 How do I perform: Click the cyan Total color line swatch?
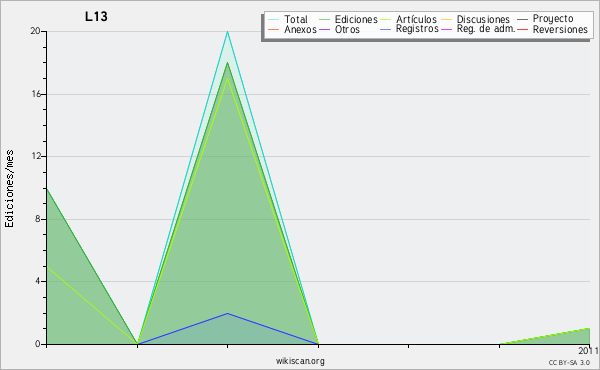pyautogui.click(x=273, y=19)
